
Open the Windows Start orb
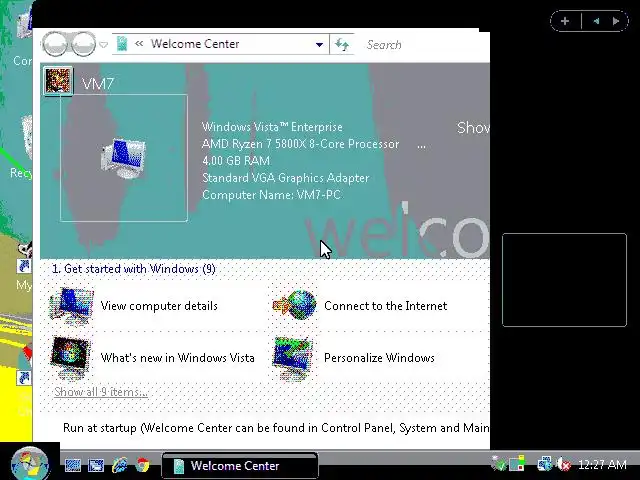(x=30, y=464)
